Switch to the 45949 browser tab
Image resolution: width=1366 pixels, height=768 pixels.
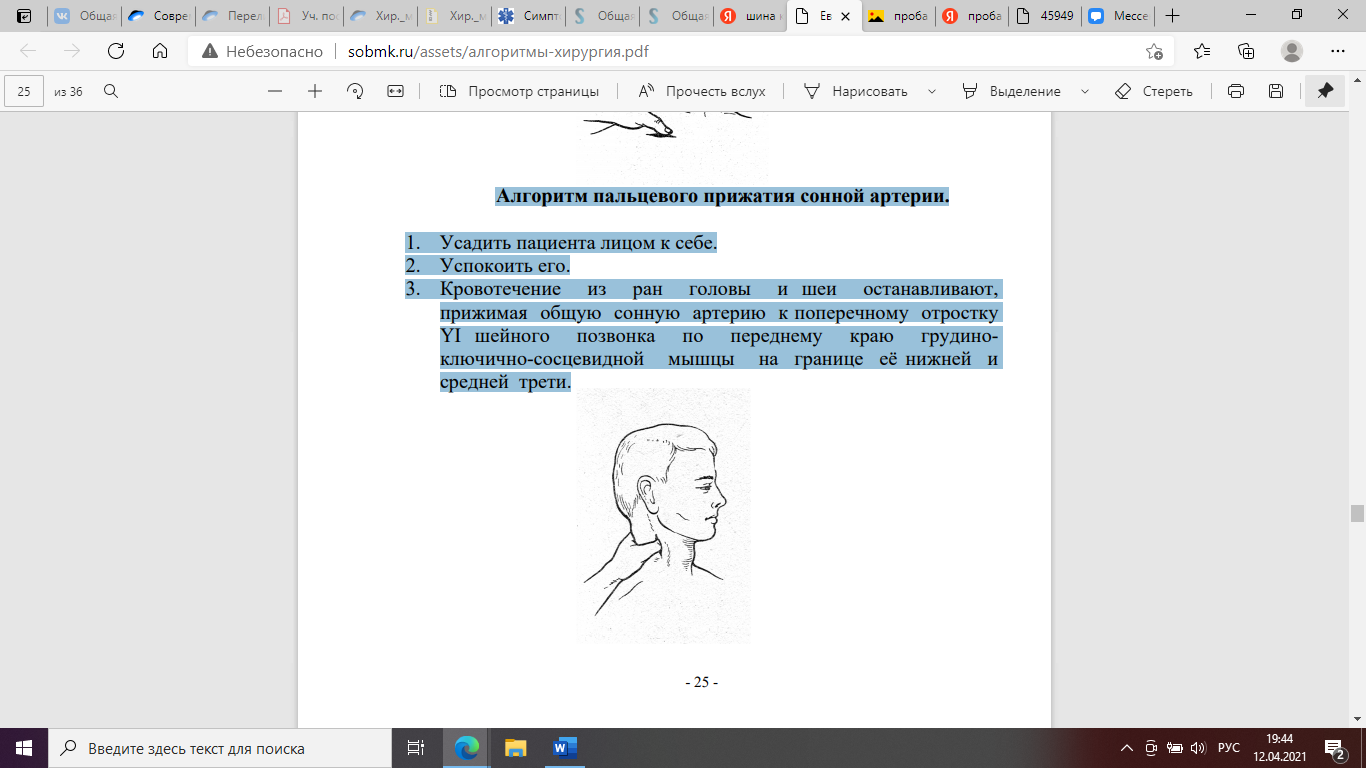point(1045,16)
